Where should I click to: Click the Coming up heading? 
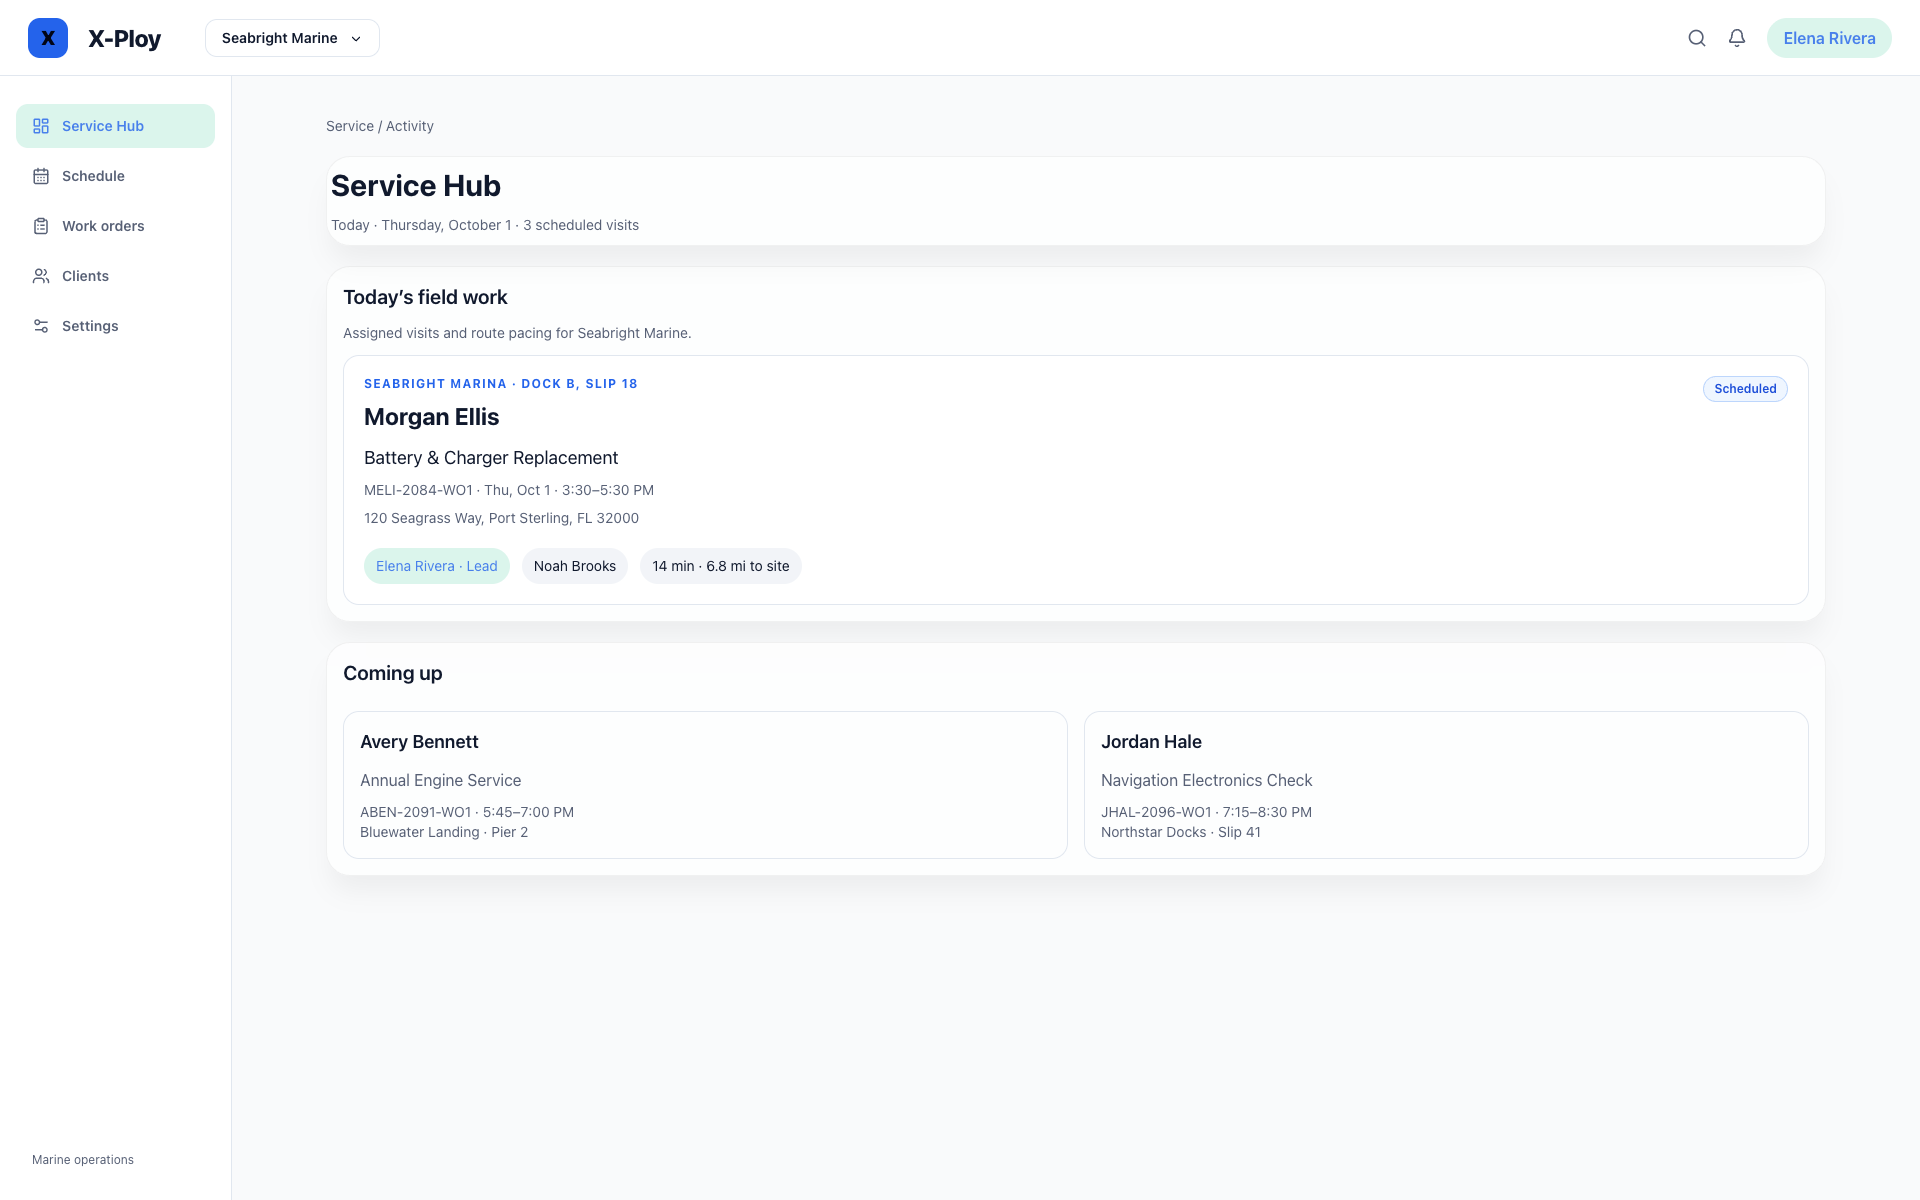(x=393, y=673)
